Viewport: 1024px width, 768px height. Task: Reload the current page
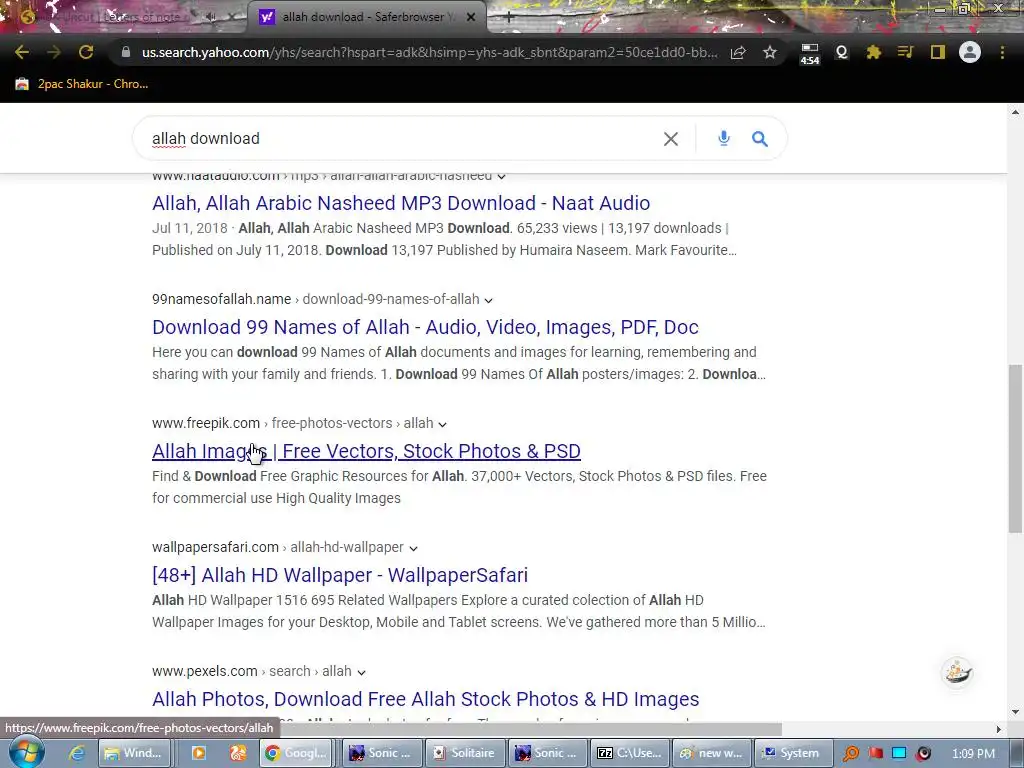[x=86, y=52]
